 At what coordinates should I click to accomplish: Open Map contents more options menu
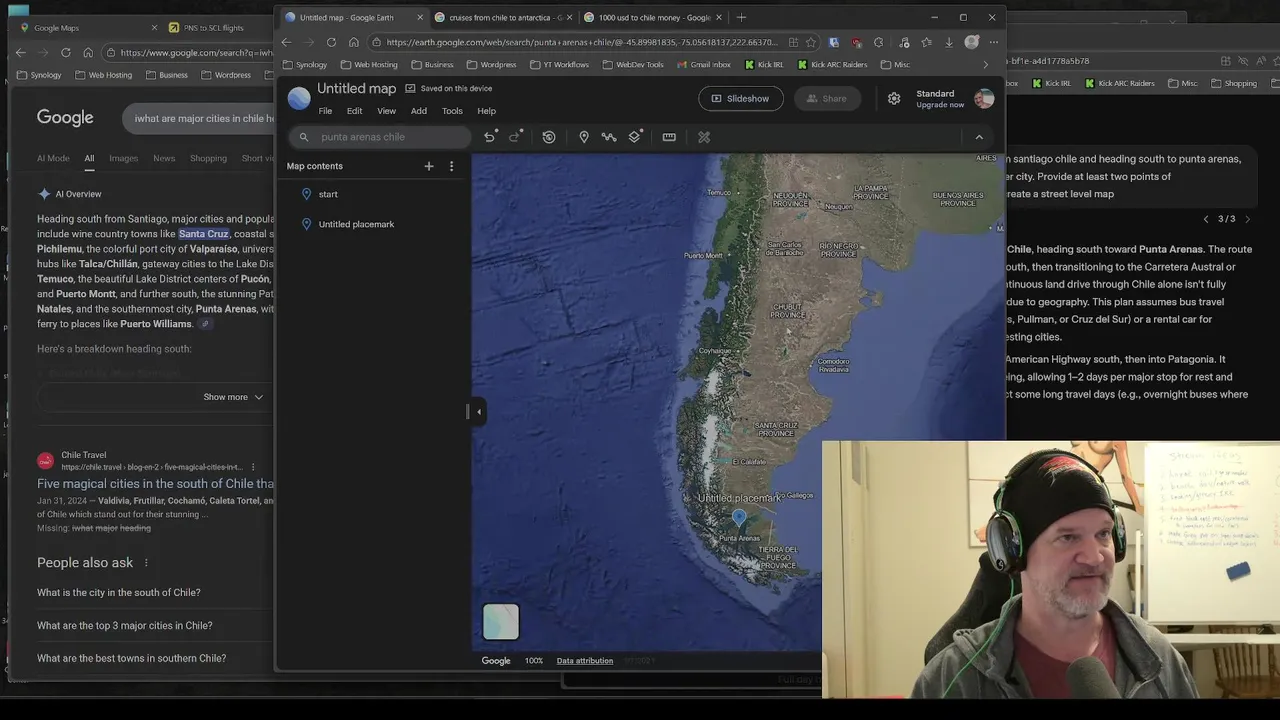coord(451,166)
